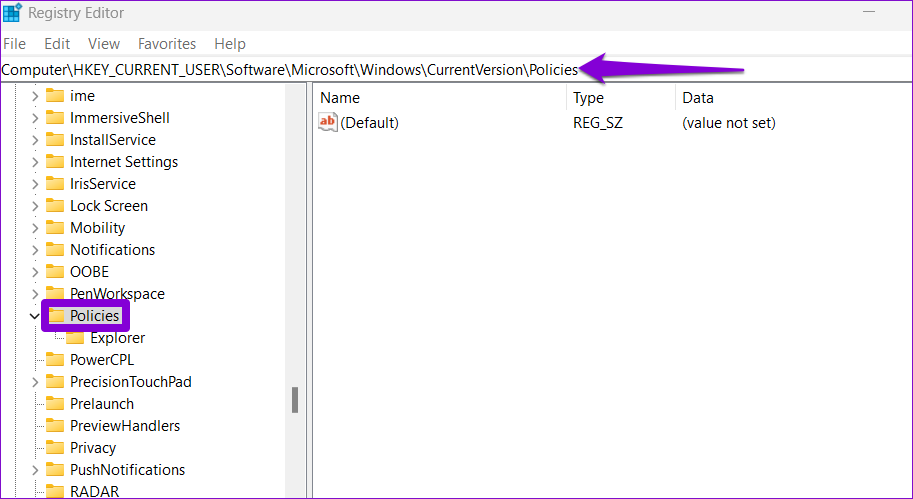The image size is (913, 499).
Task: Click the Registry Editor app icon in title bar
Action: (x=13, y=14)
